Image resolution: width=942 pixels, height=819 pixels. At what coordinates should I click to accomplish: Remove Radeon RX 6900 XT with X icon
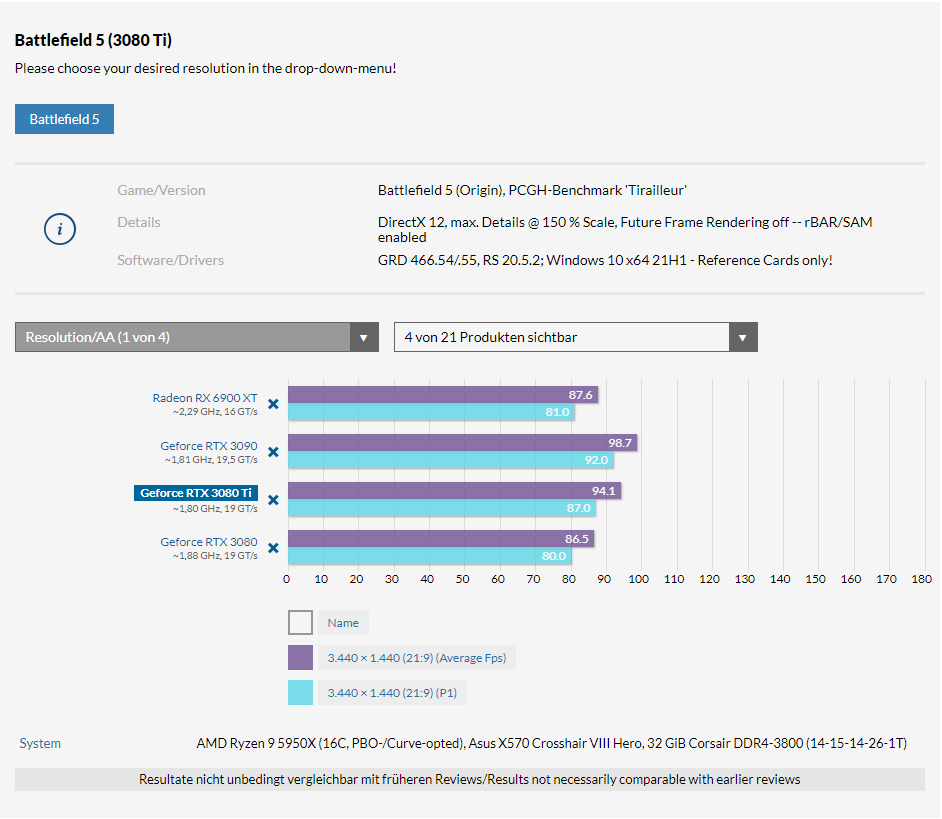click(273, 404)
